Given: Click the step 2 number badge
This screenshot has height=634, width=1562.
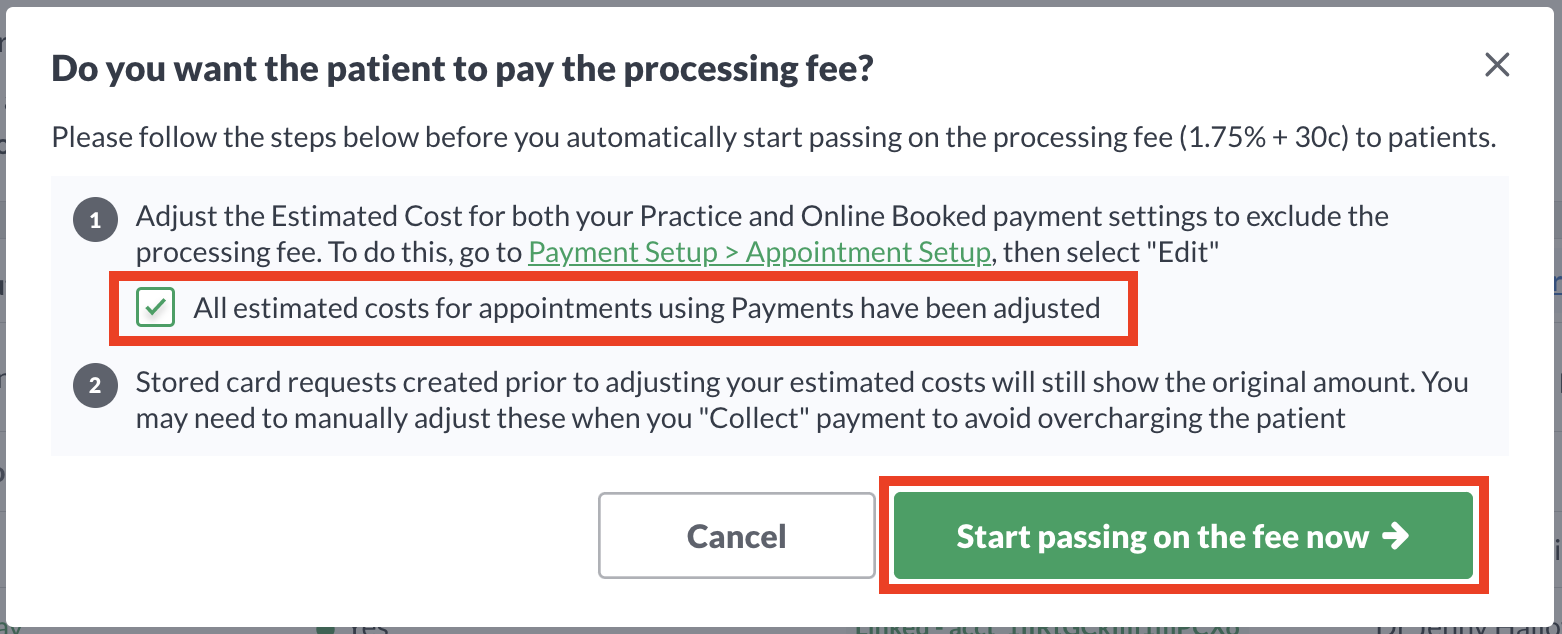Looking at the screenshot, I should [x=95, y=386].
